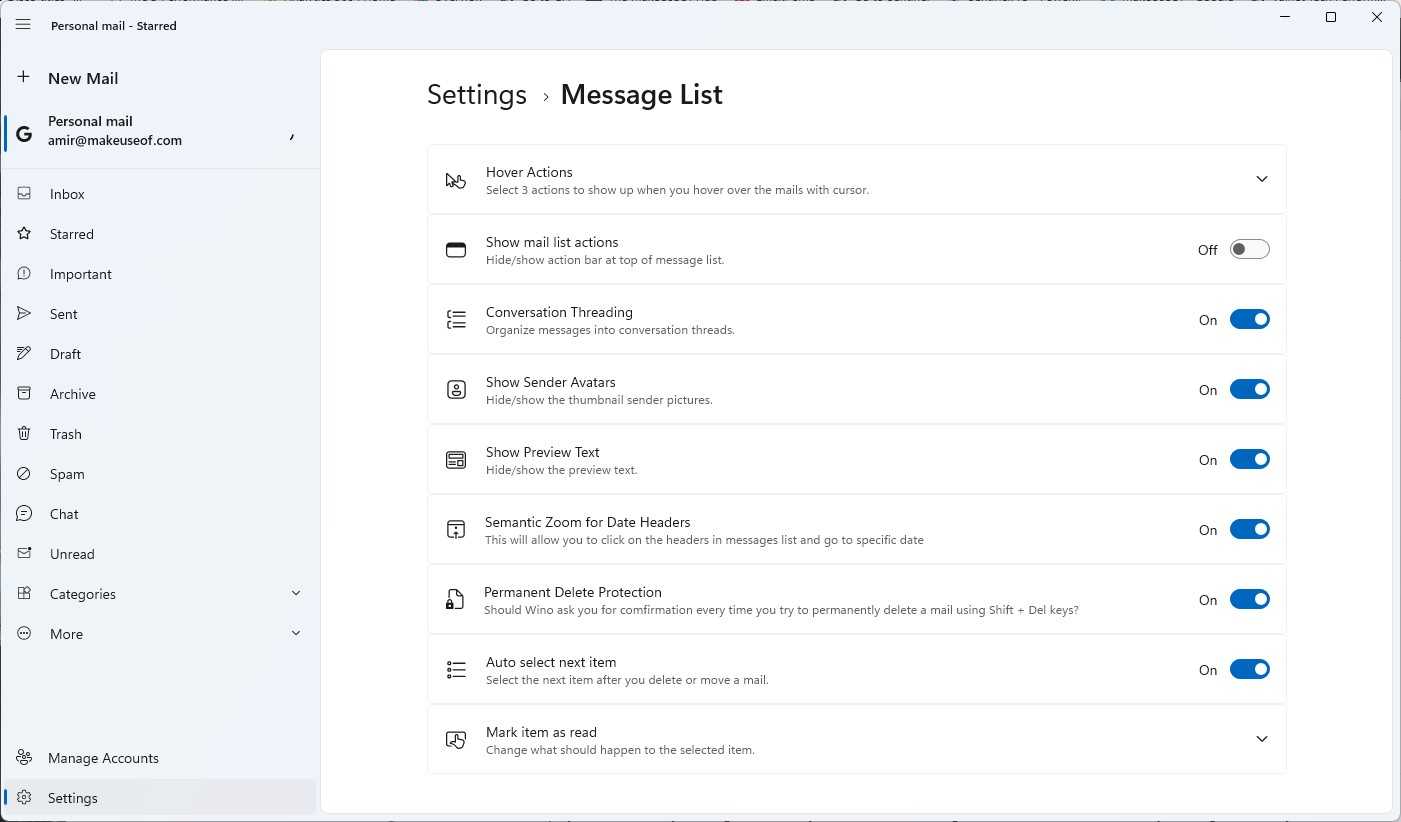
Task: Click the Settings gear icon
Action: click(x=24, y=798)
